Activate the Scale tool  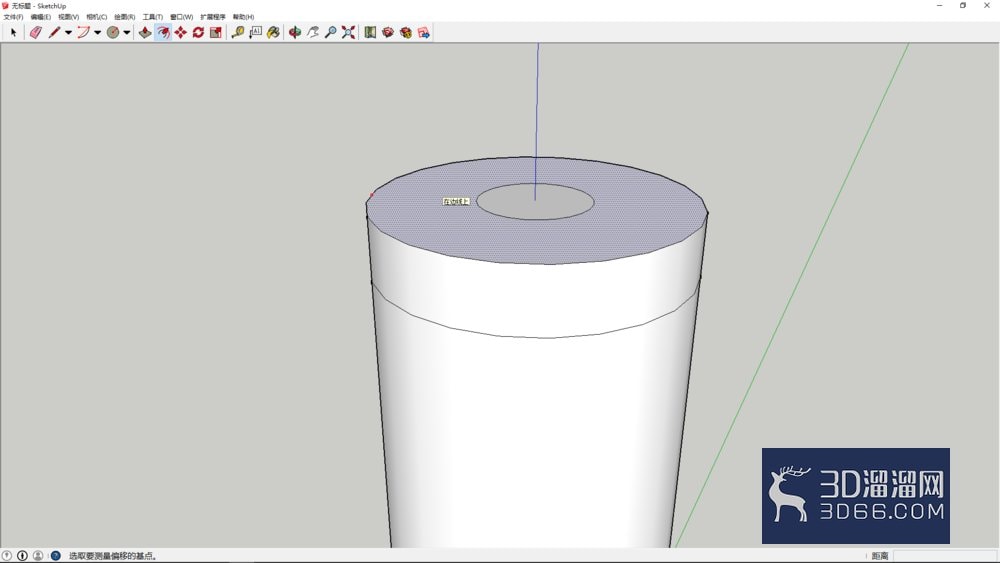pos(216,32)
